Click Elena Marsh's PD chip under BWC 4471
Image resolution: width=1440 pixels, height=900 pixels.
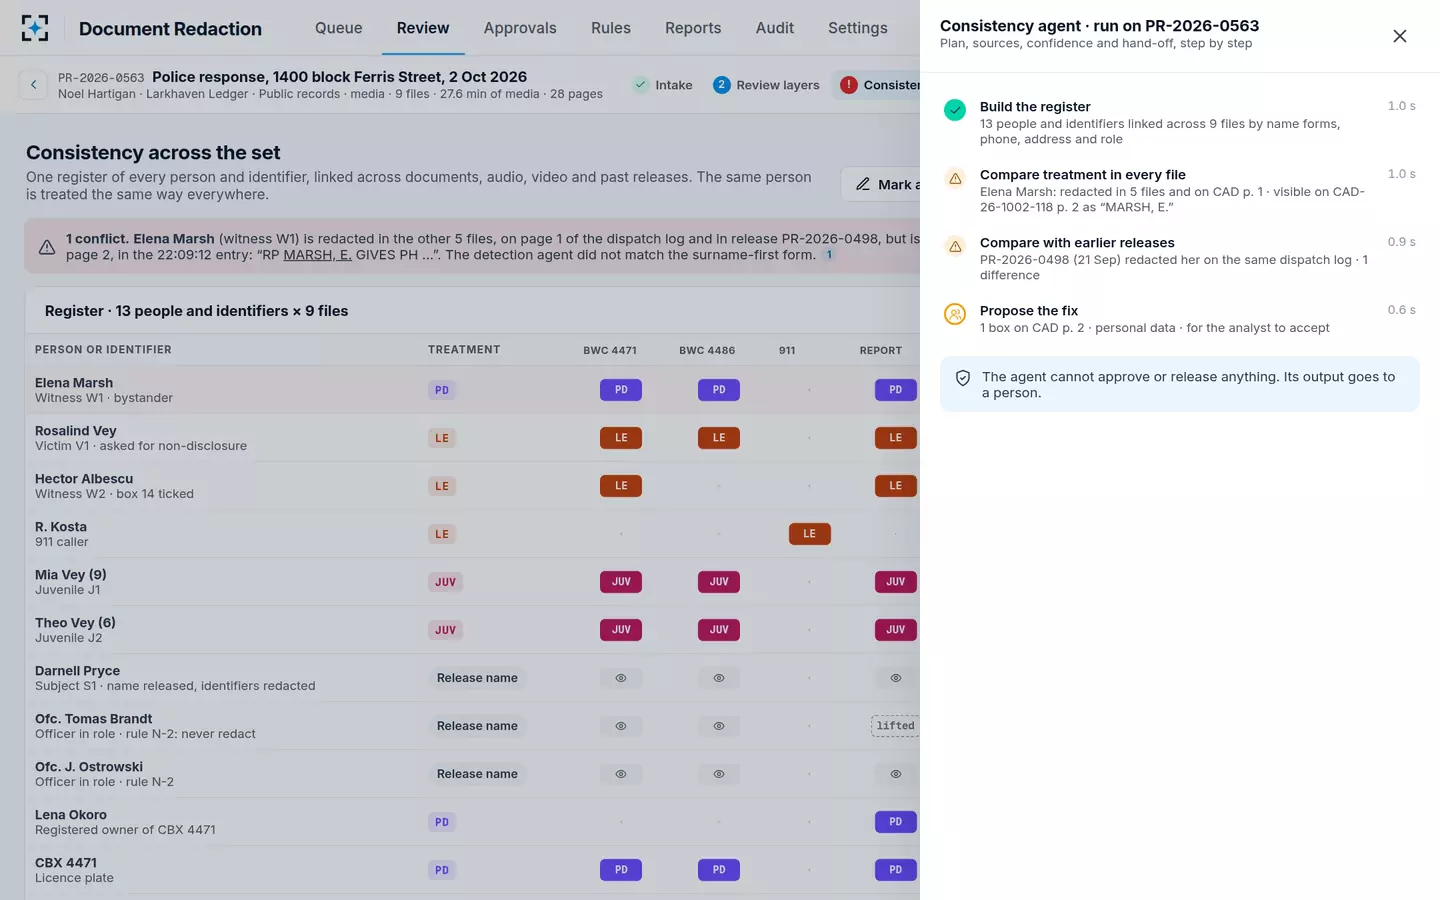[x=621, y=390]
